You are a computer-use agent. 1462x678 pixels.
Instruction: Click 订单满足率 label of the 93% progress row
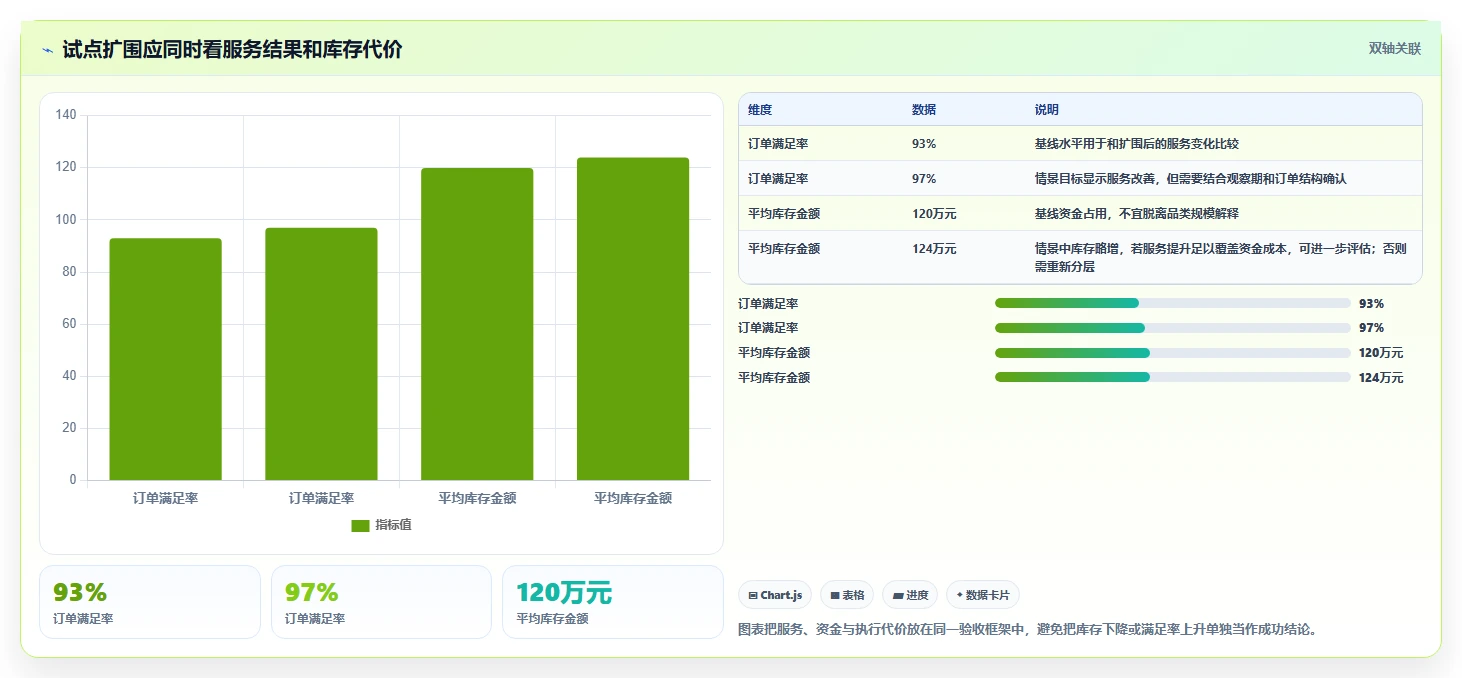tap(768, 303)
